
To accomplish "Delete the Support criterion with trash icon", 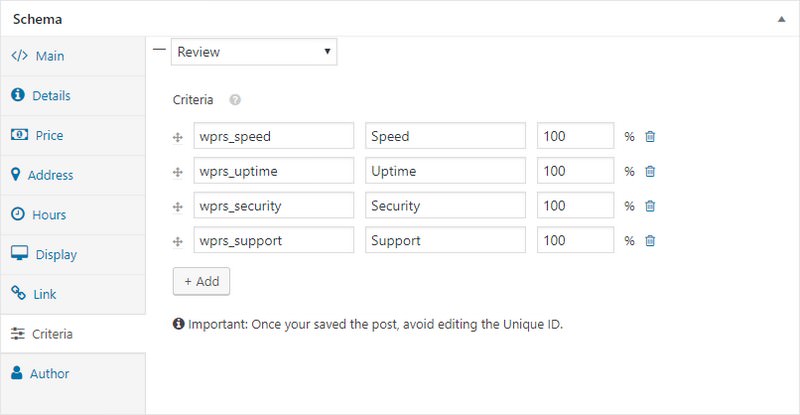I will click(650, 240).
